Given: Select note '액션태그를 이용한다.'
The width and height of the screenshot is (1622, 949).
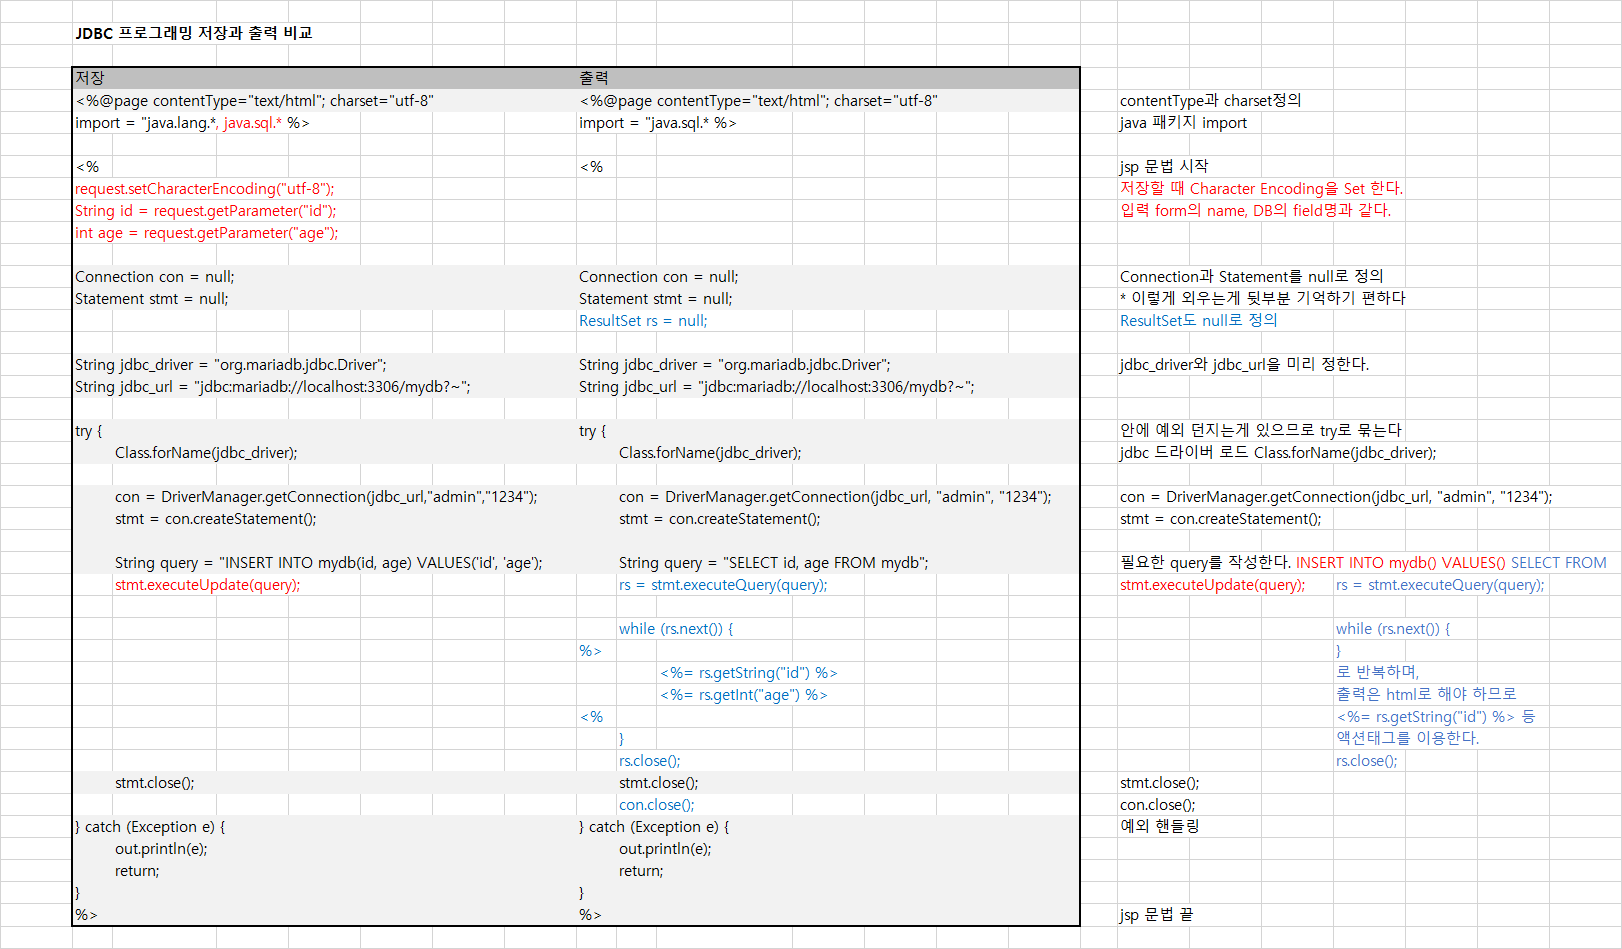Looking at the screenshot, I should coord(1408,738).
